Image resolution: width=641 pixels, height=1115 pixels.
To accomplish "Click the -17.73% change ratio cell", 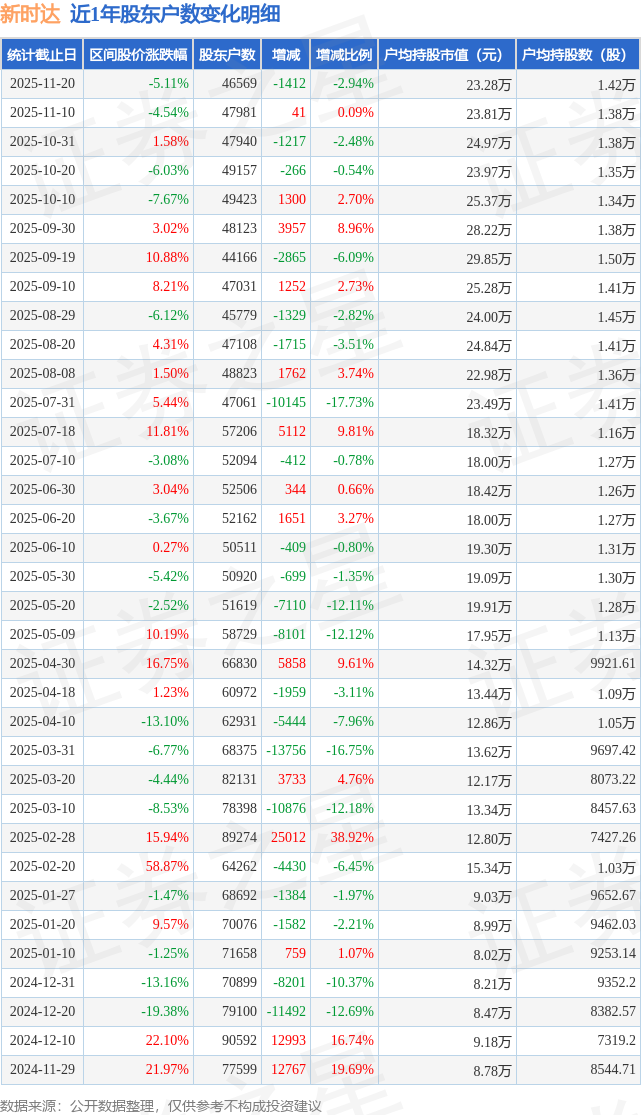I will [349, 403].
